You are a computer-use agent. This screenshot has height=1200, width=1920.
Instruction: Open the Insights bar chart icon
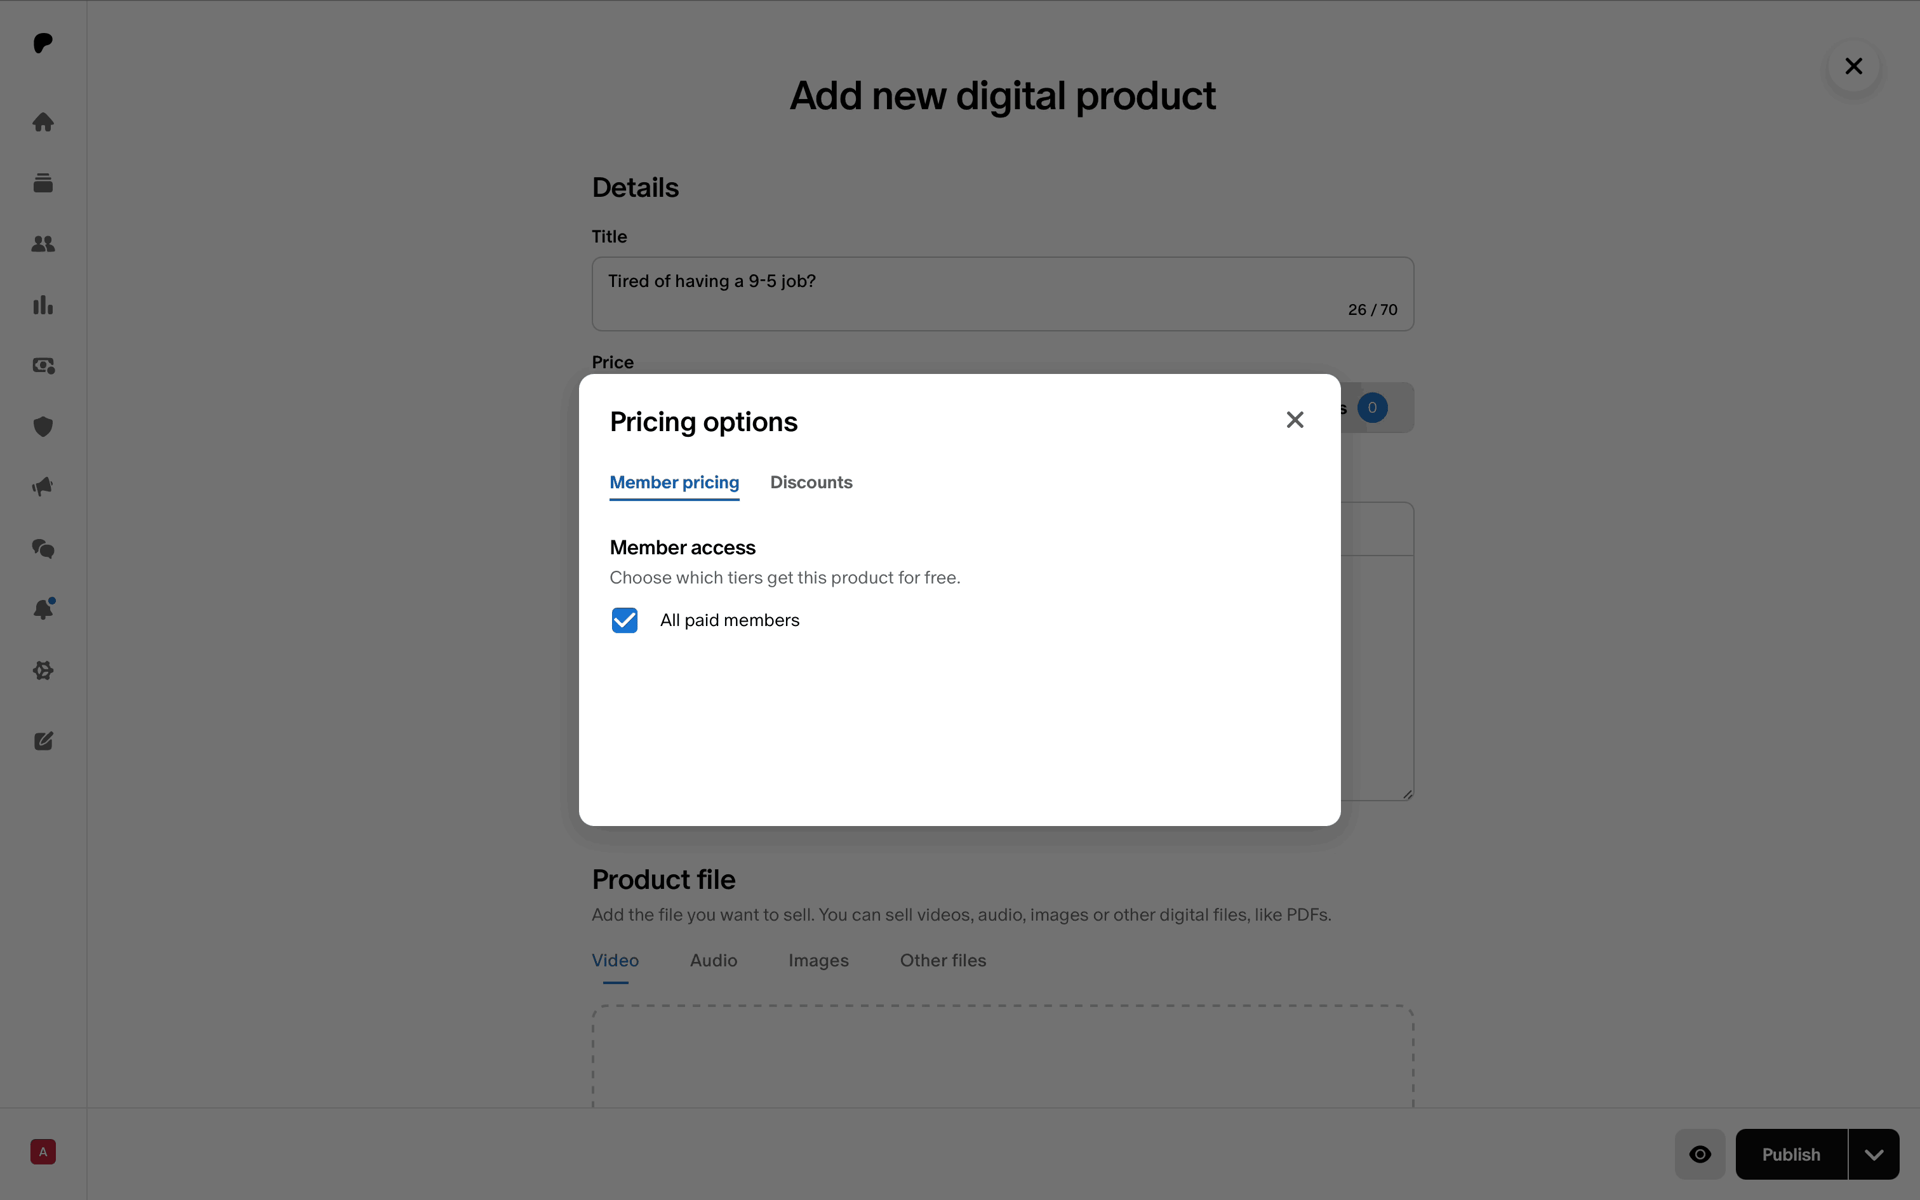click(43, 305)
